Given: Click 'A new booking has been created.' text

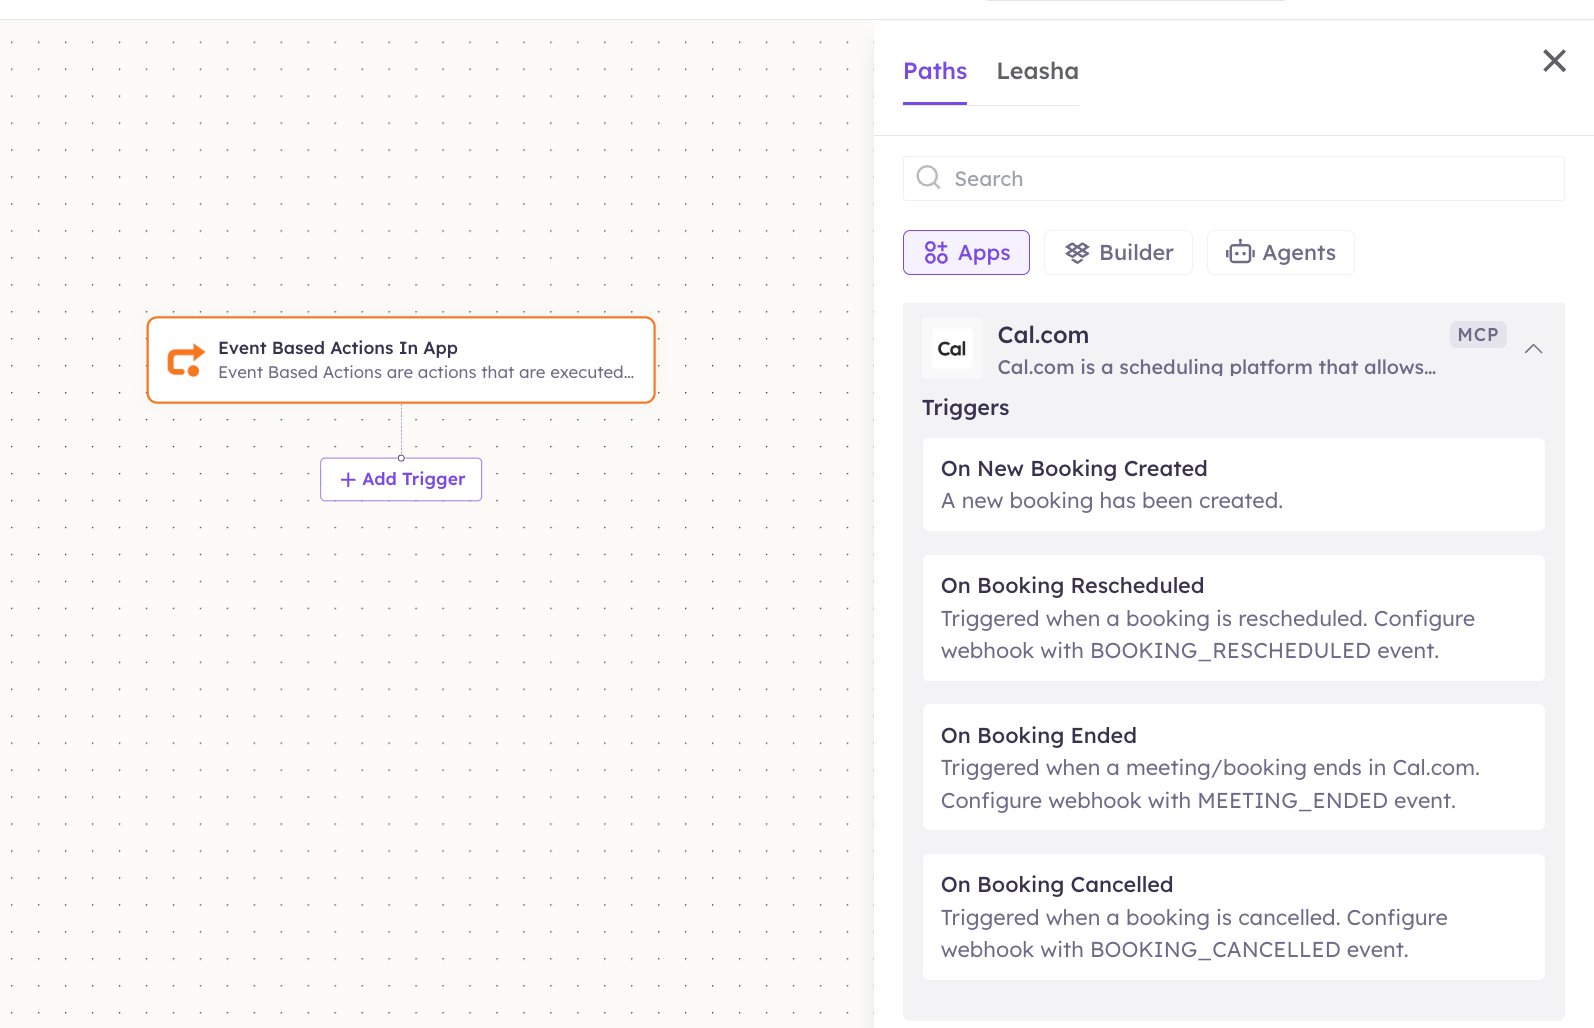Looking at the screenshot, I should [1111, 501].
